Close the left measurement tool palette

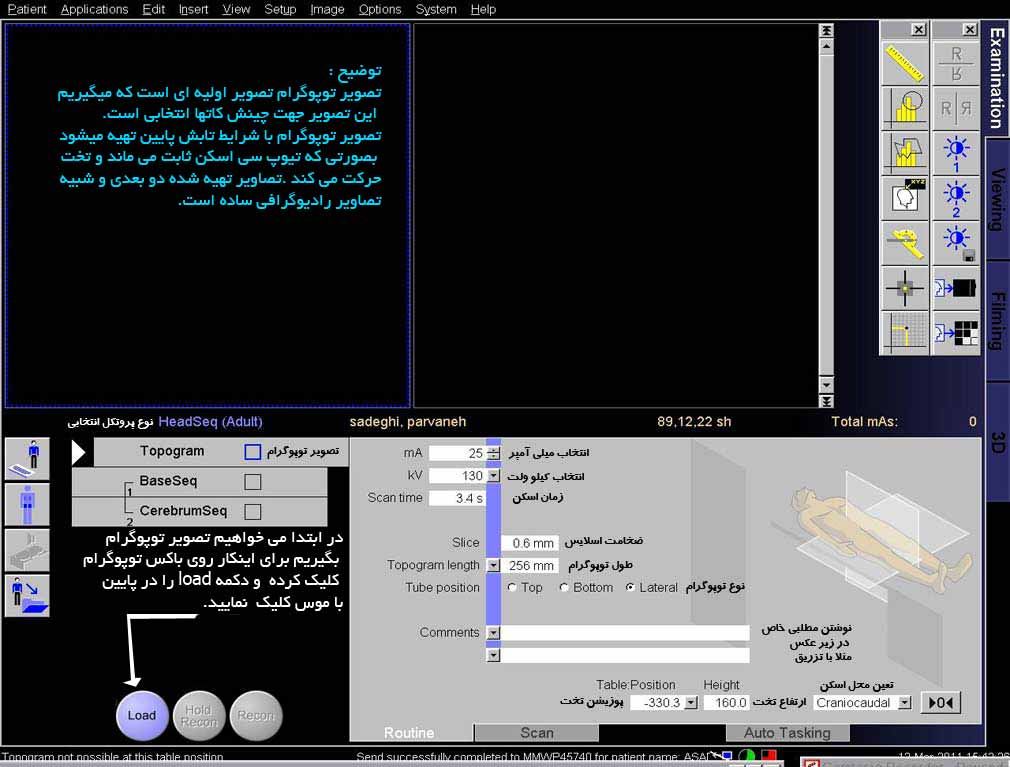(x=919, y=30)
